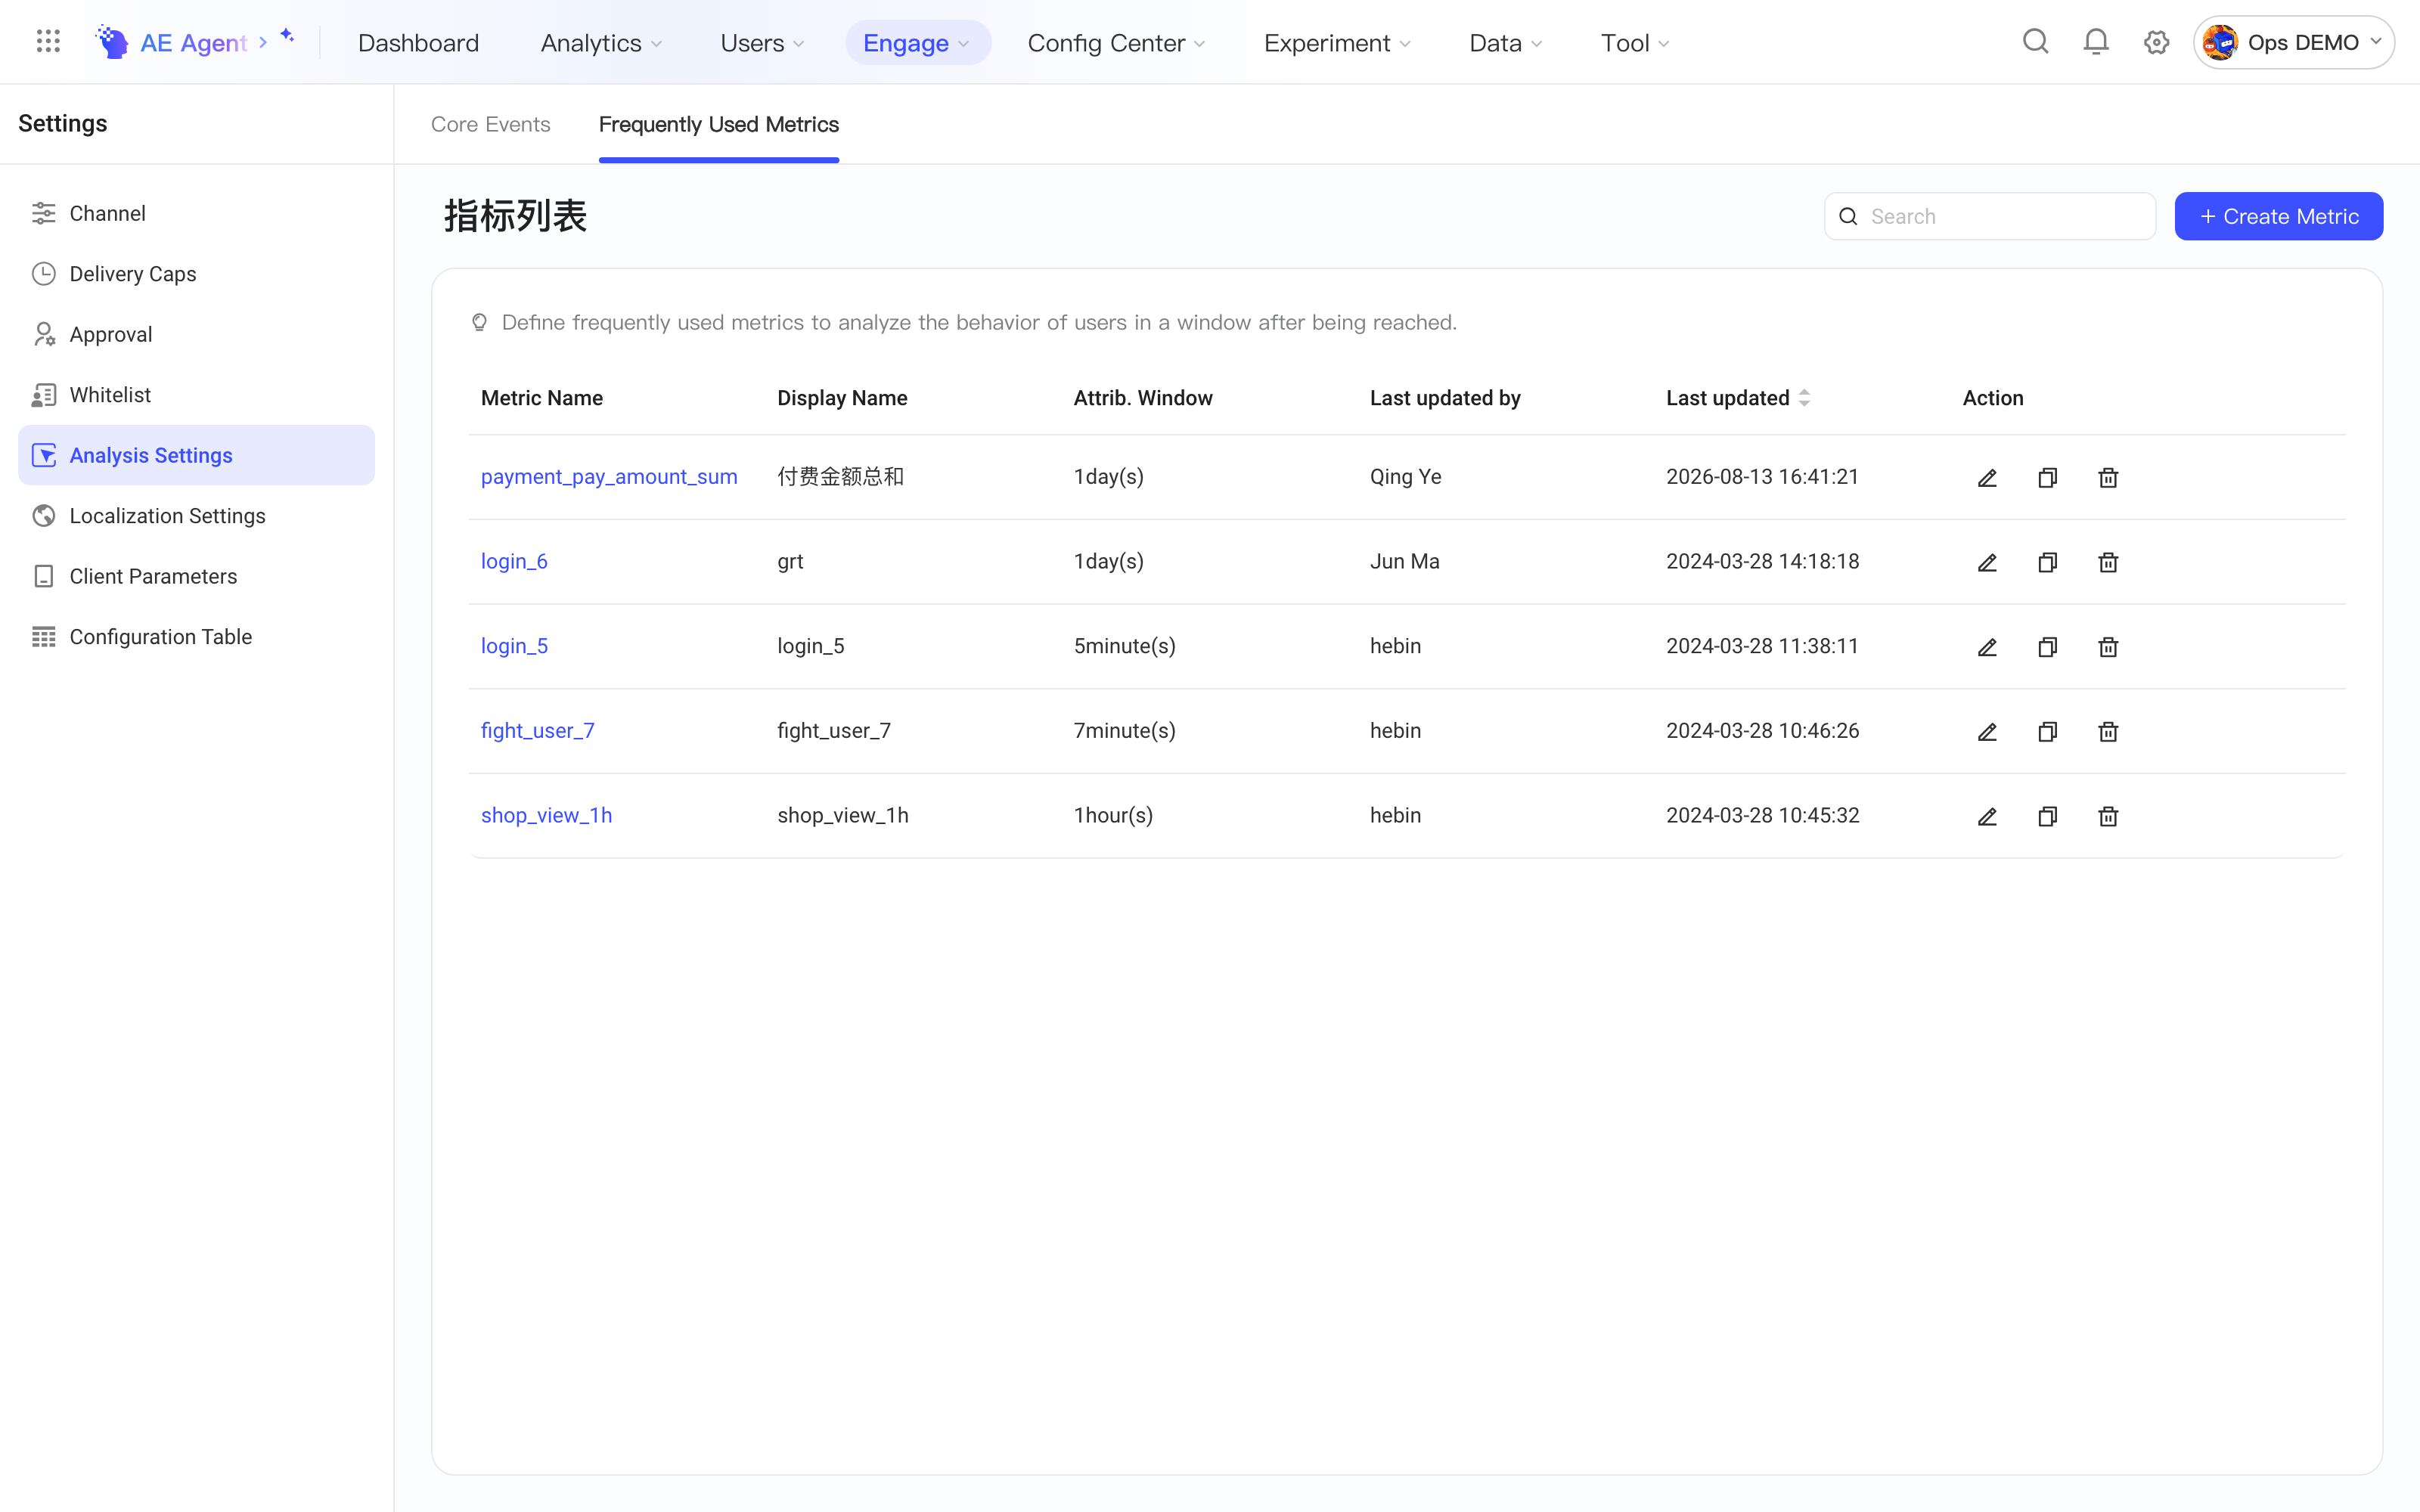2420x1512 pixels.
Task: Delete the shop_view_1h metric
Action: 2108,816
